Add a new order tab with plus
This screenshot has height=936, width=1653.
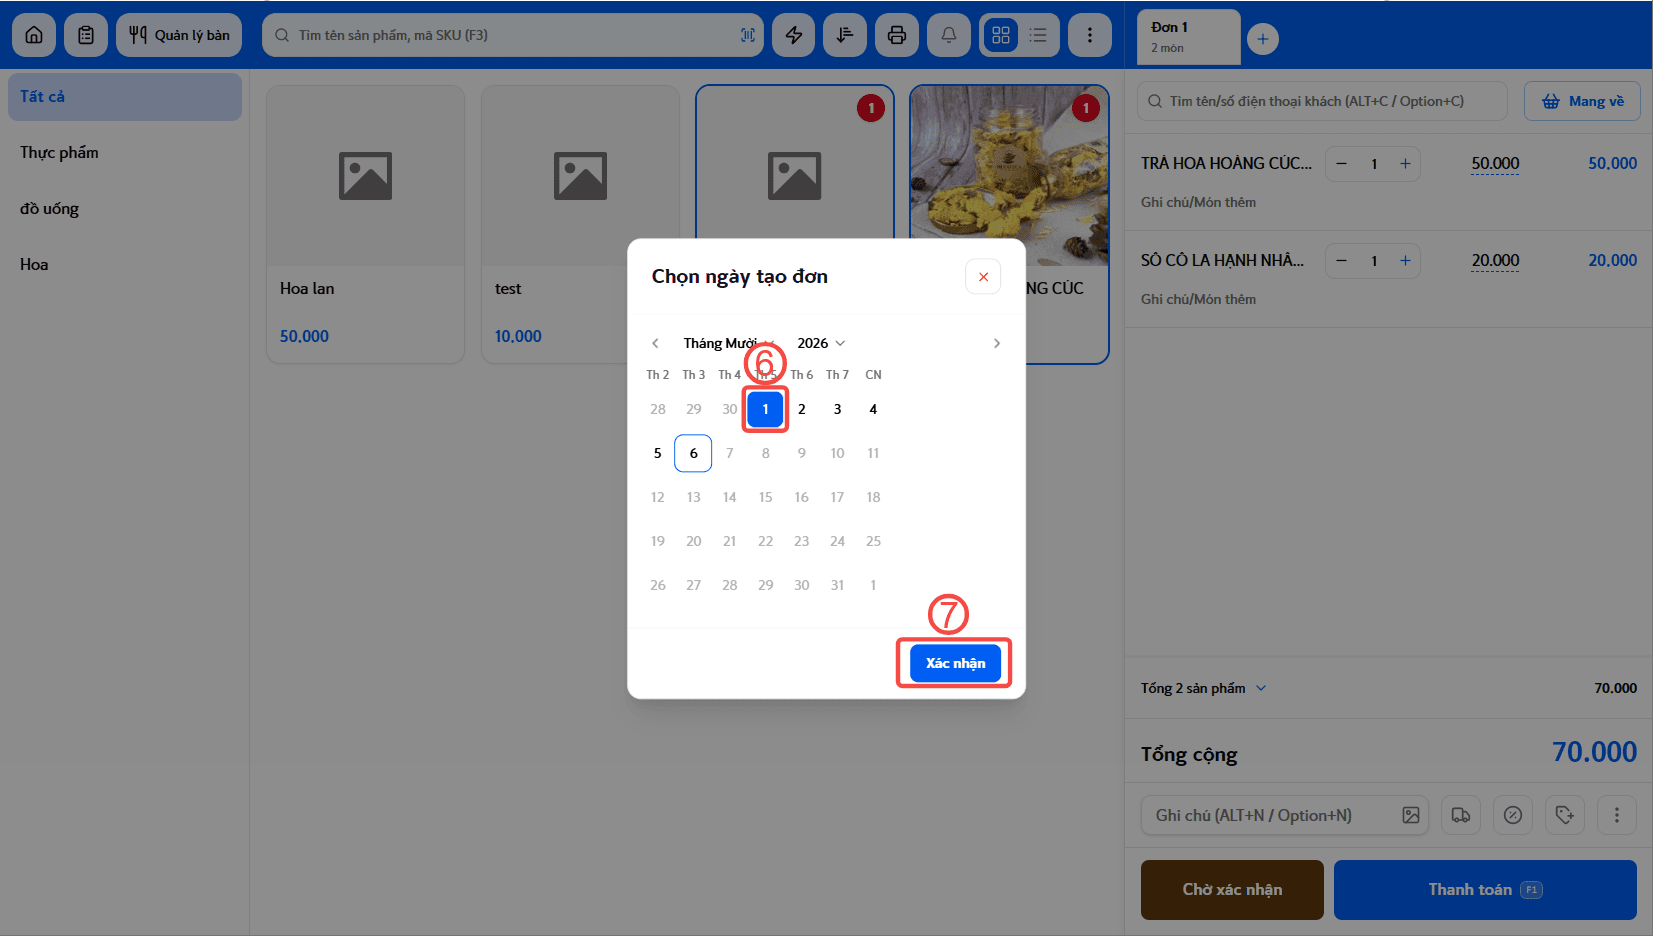pyautogui.click(x=1263, y=39)
